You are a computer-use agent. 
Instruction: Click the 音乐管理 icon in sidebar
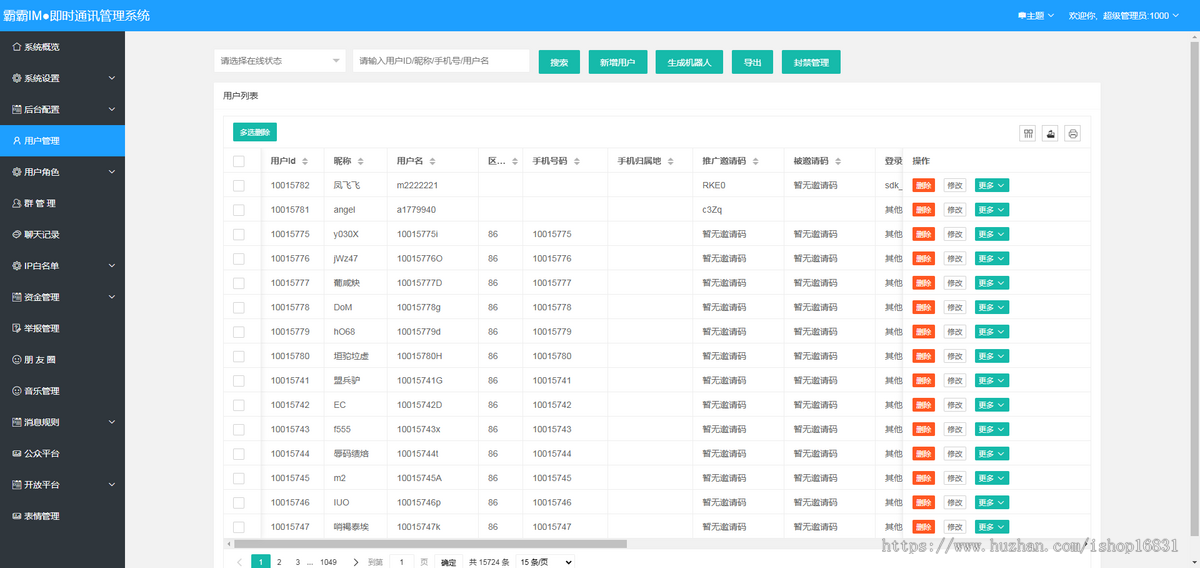click(16, 391)
